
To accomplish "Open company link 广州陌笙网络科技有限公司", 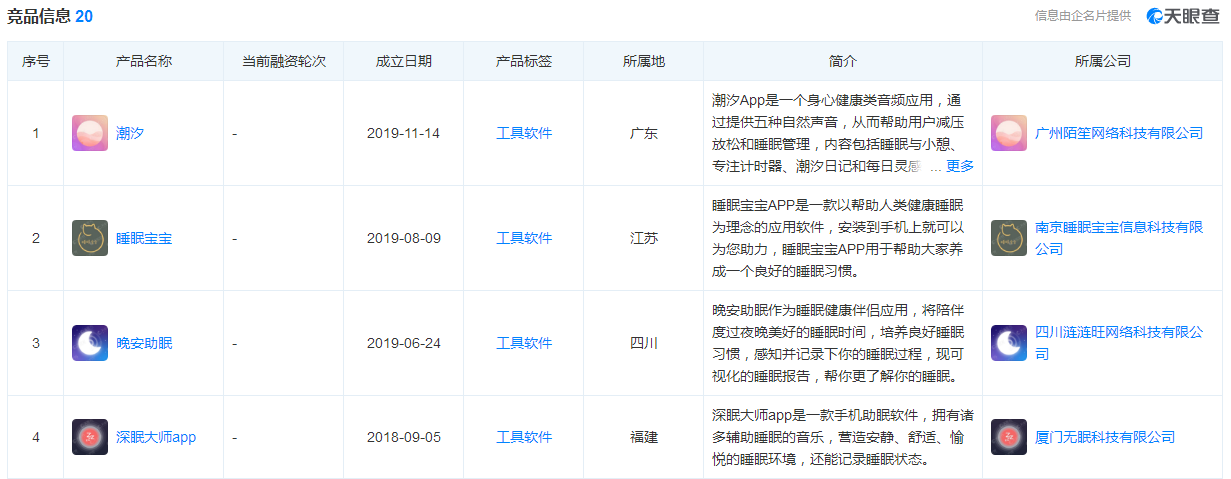I will 1119,133.
